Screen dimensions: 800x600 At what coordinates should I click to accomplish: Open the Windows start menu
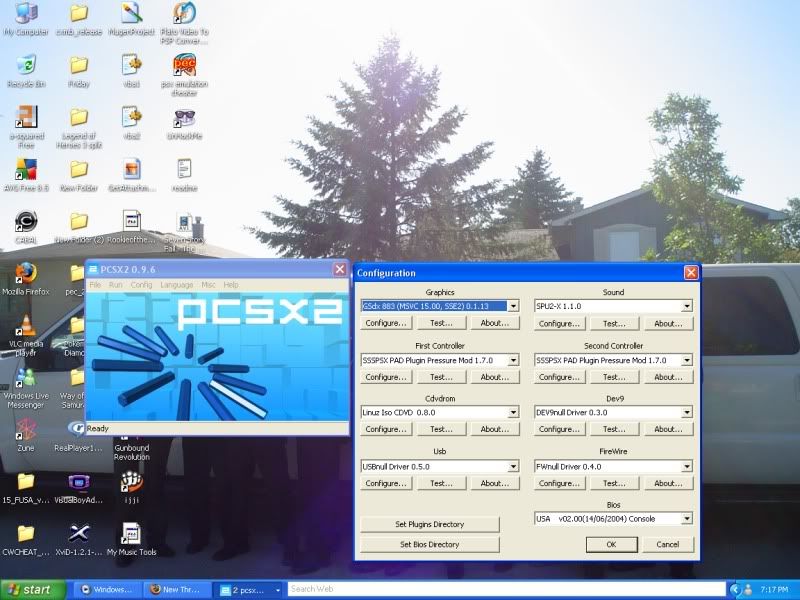[33, 590]
